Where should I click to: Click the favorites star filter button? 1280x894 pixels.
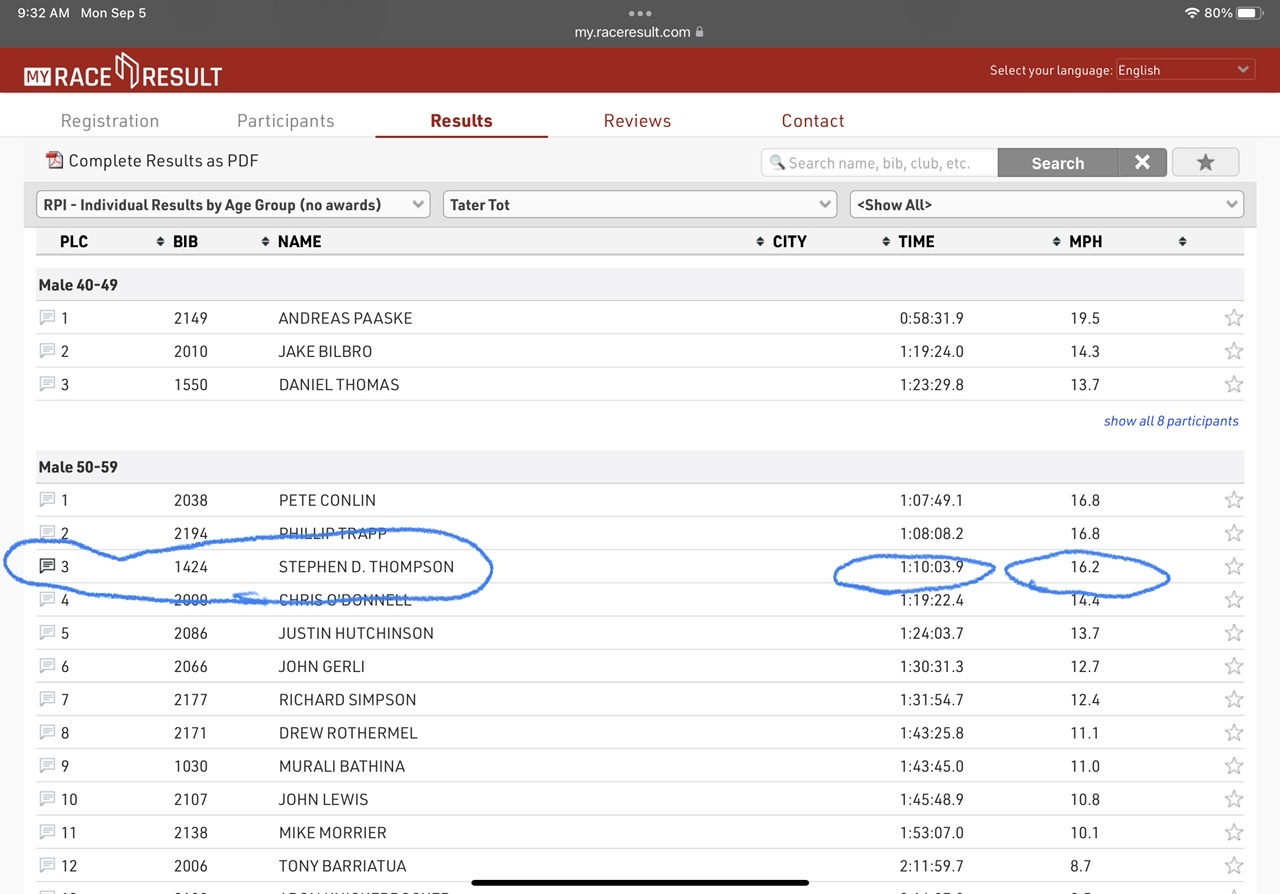1205,162
